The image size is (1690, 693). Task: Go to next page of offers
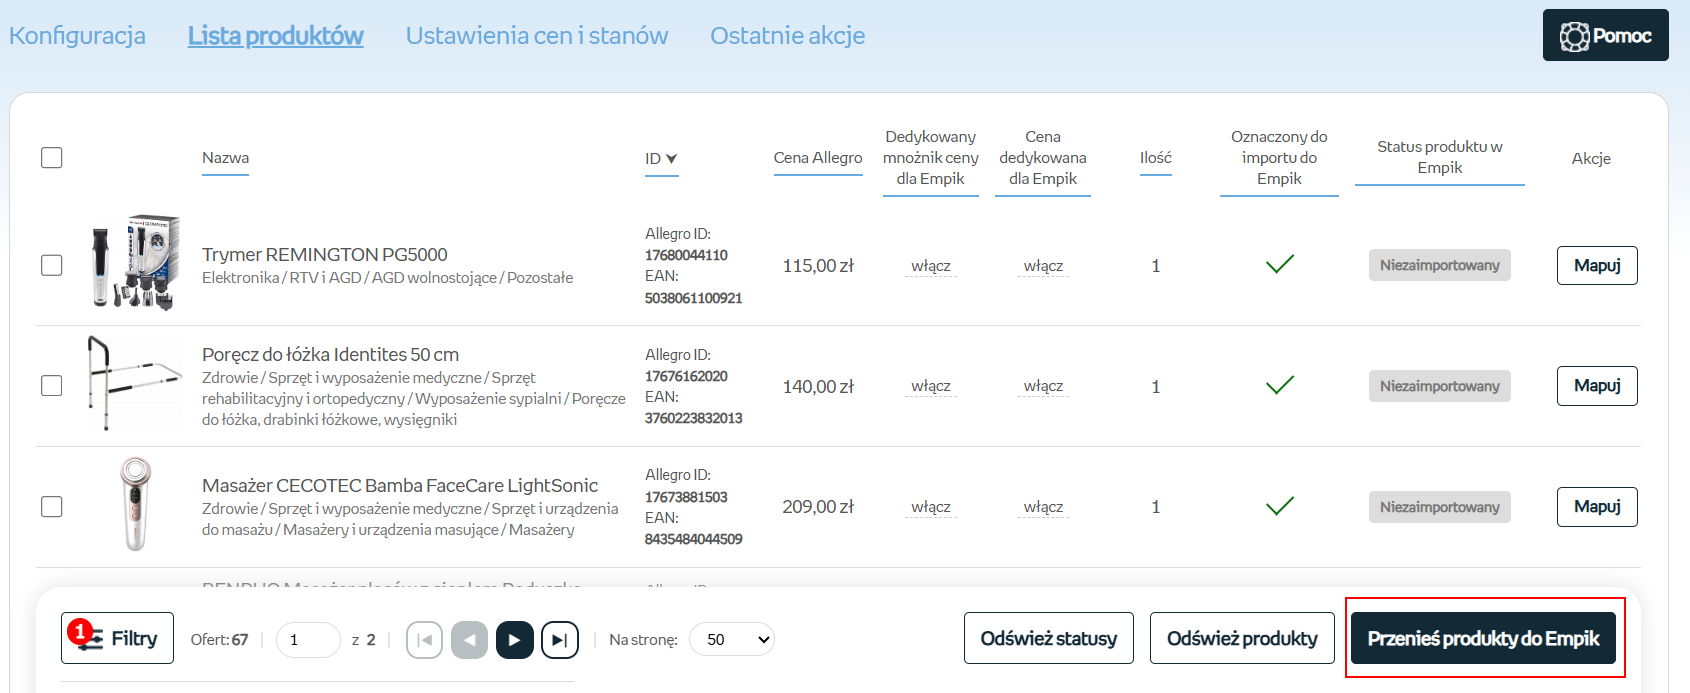(514, 640)
